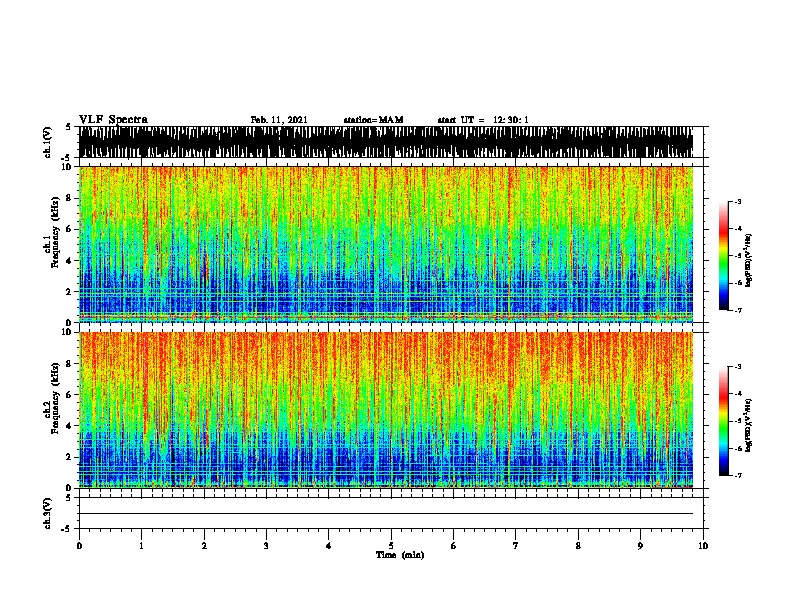Click time axis tick label "7"
Image resolution: width=792 pixels, height=612 pixels.
(x=516, y=546)
